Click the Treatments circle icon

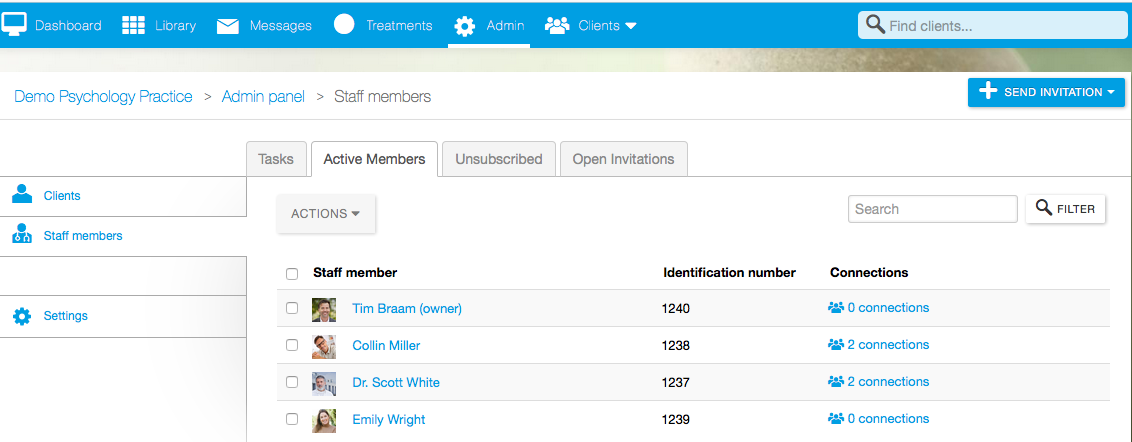coord(344,25)
